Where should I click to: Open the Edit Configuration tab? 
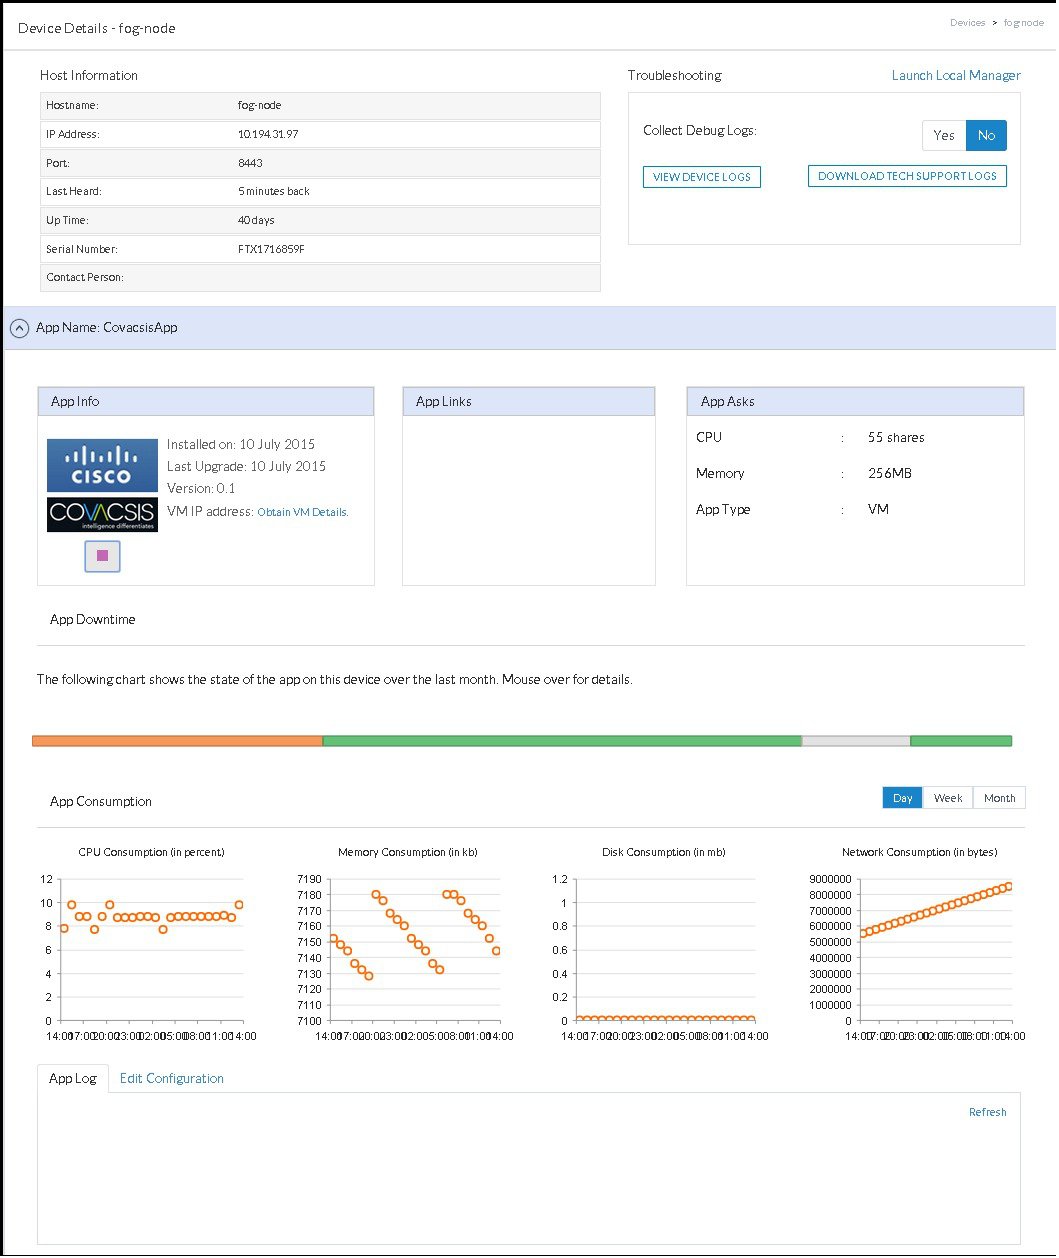[172, 1078]
